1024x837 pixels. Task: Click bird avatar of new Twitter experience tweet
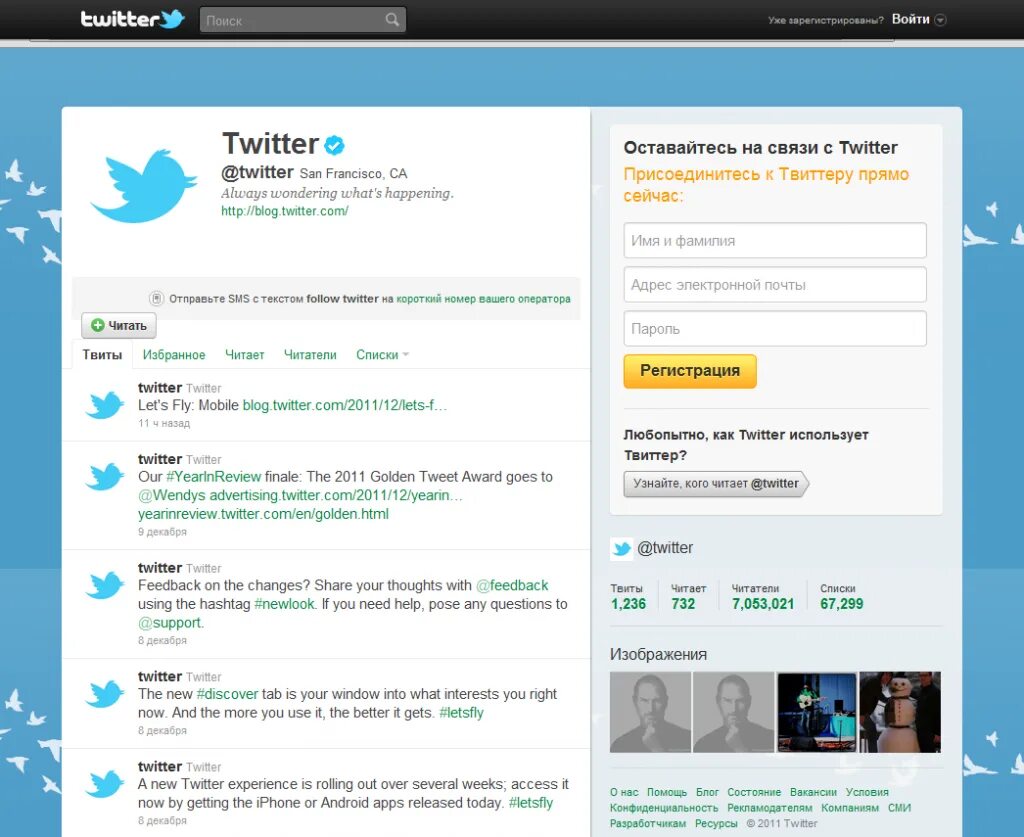pos(104,783)
